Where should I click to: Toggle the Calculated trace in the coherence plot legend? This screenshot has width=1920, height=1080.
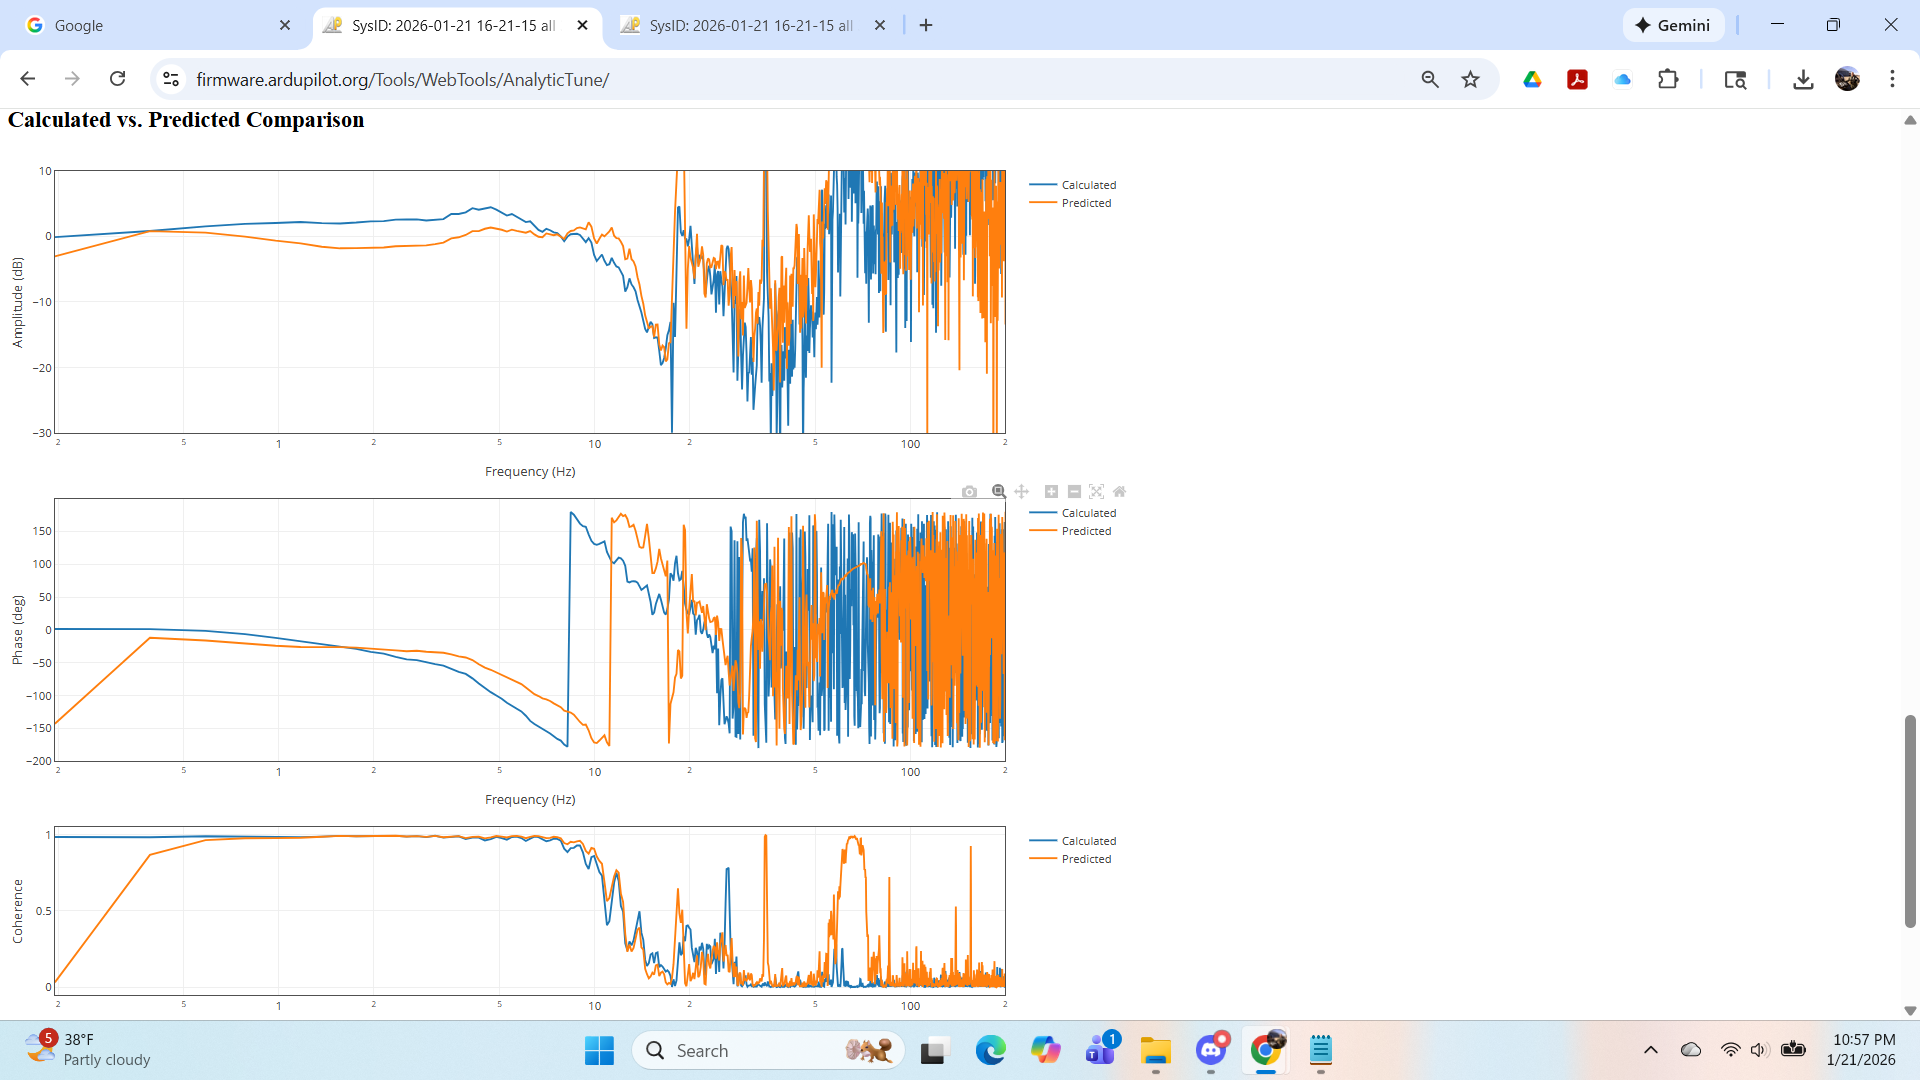tap(1088, 841)
